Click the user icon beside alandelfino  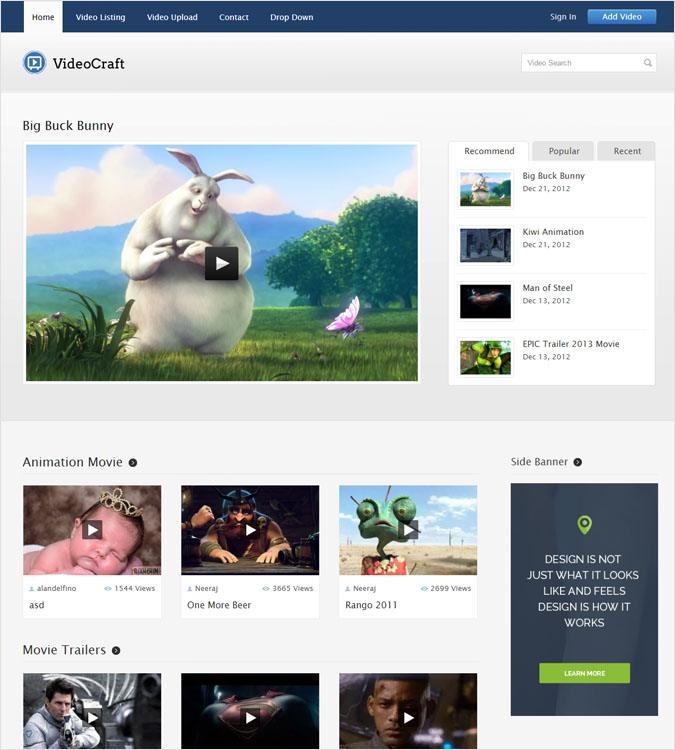tap(32, 589)
